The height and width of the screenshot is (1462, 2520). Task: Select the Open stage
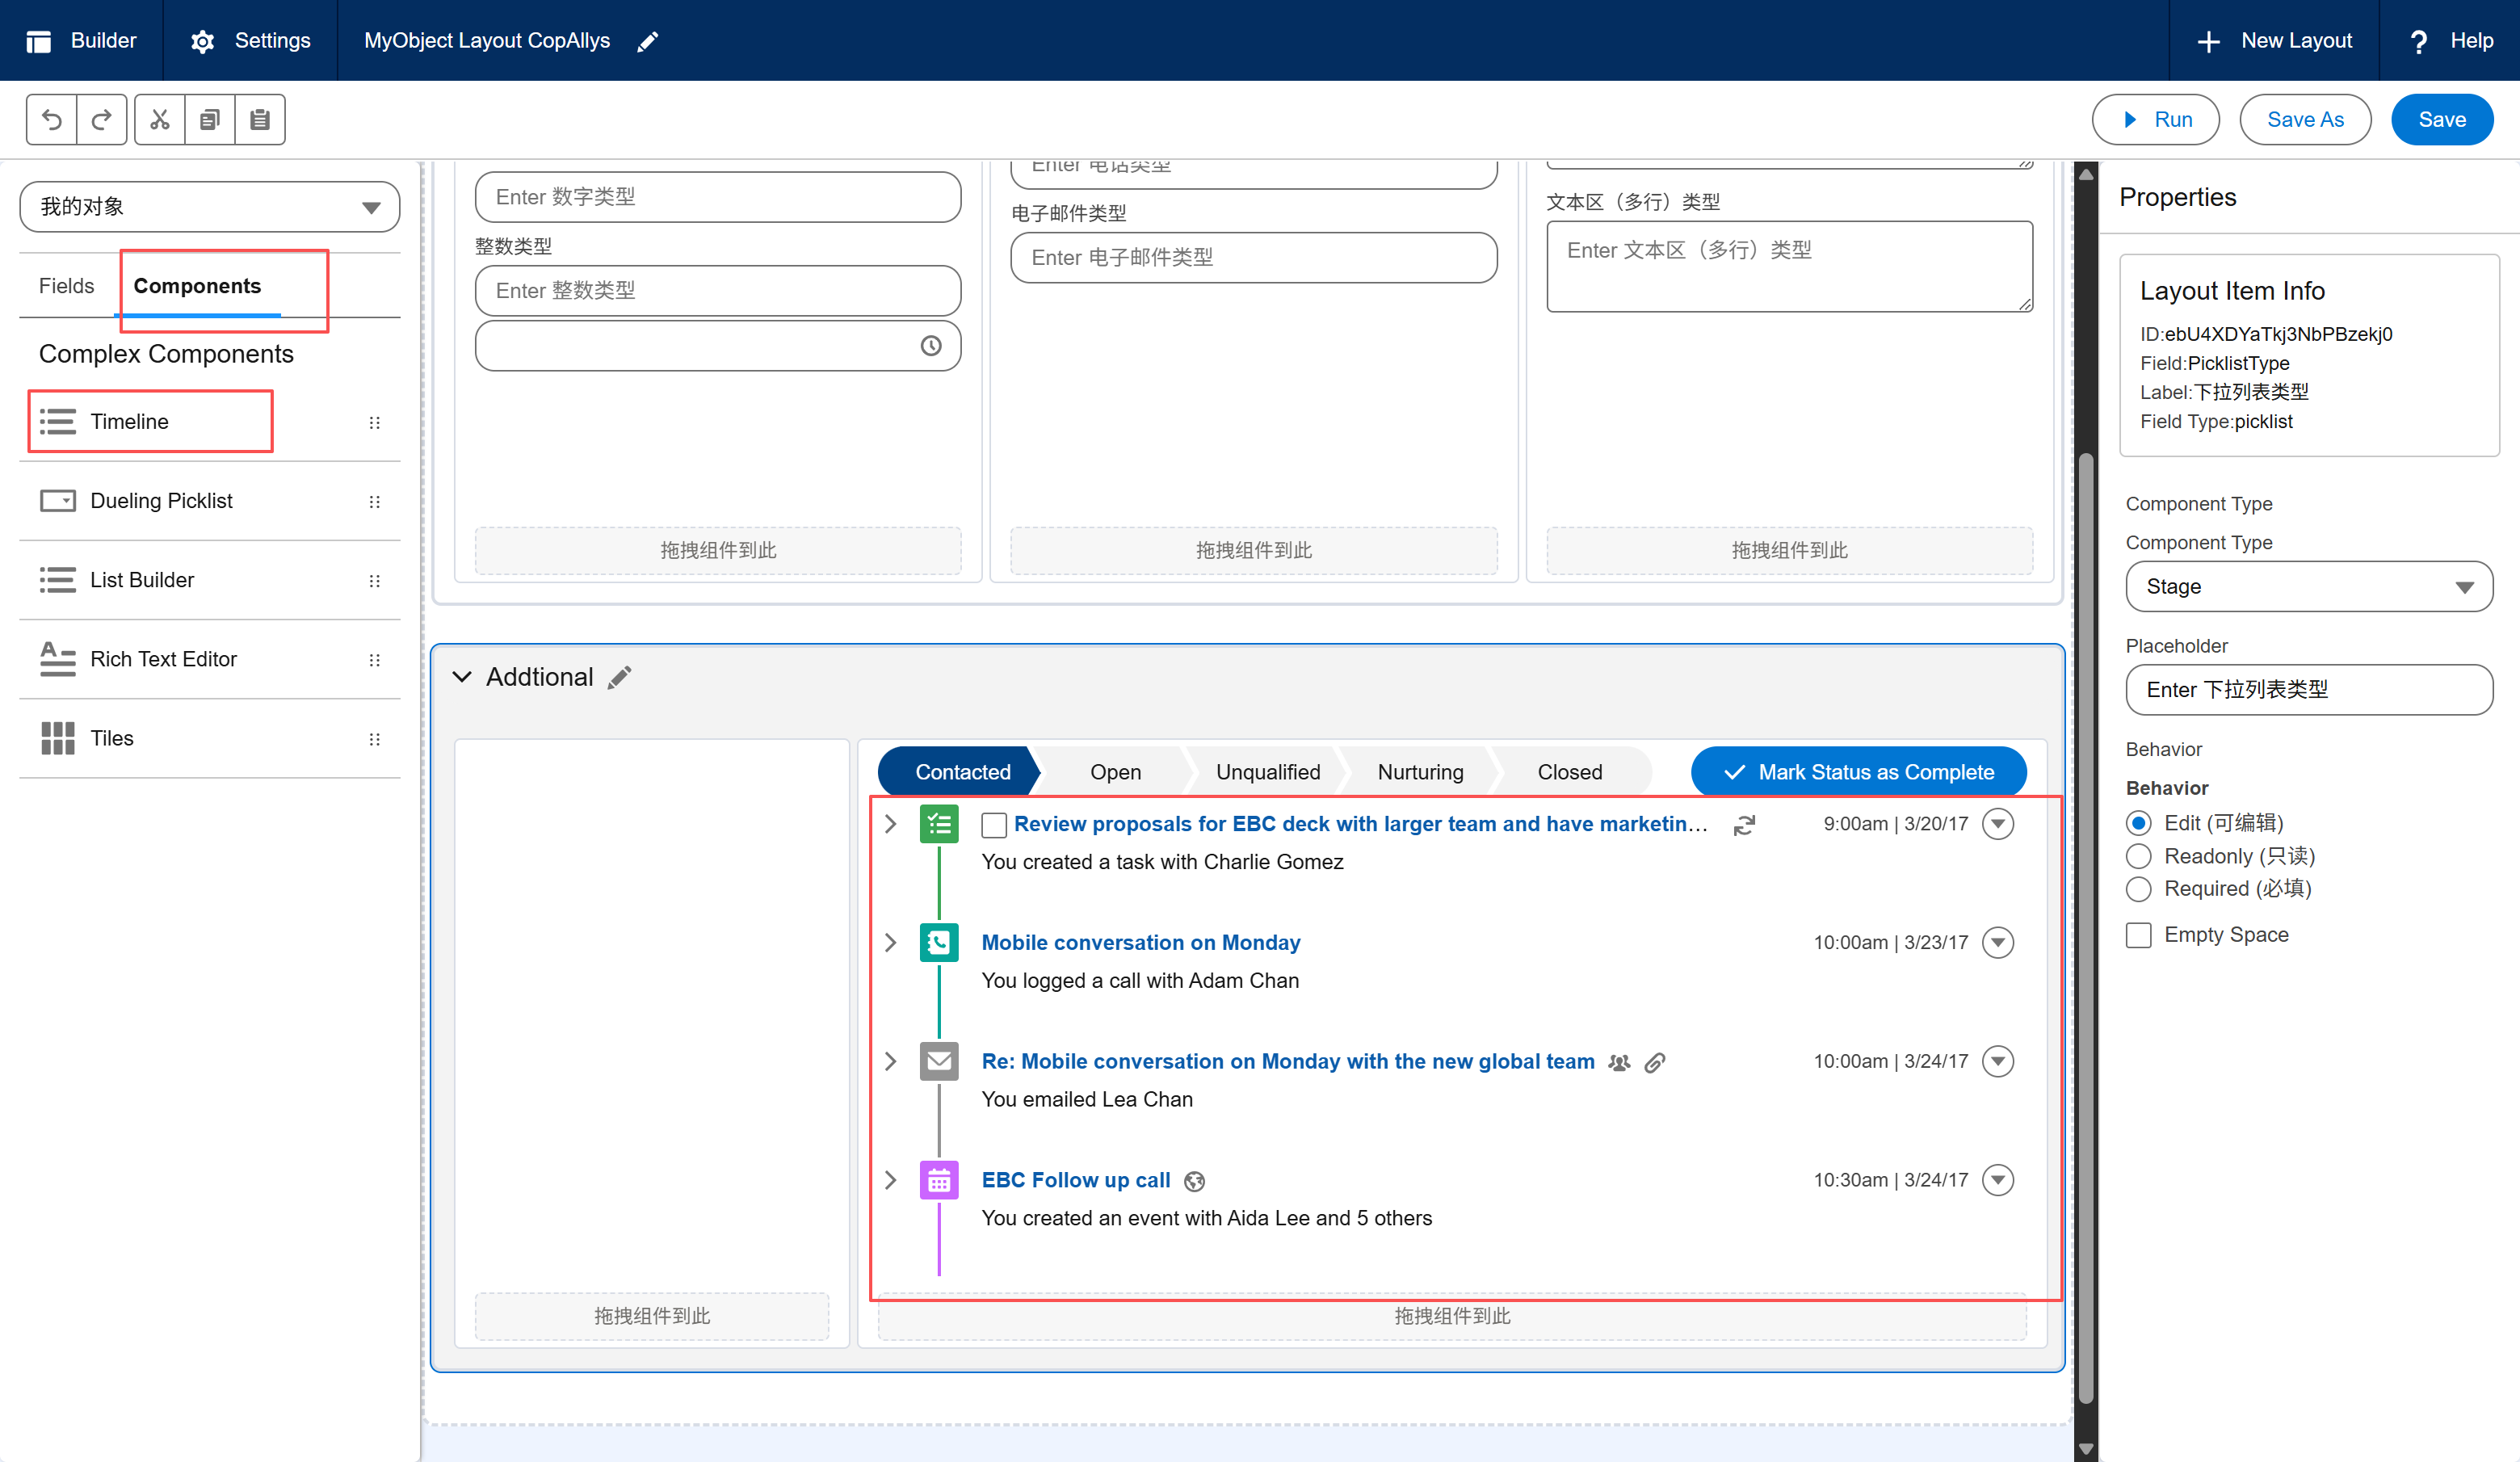[x=1115, y=772]
